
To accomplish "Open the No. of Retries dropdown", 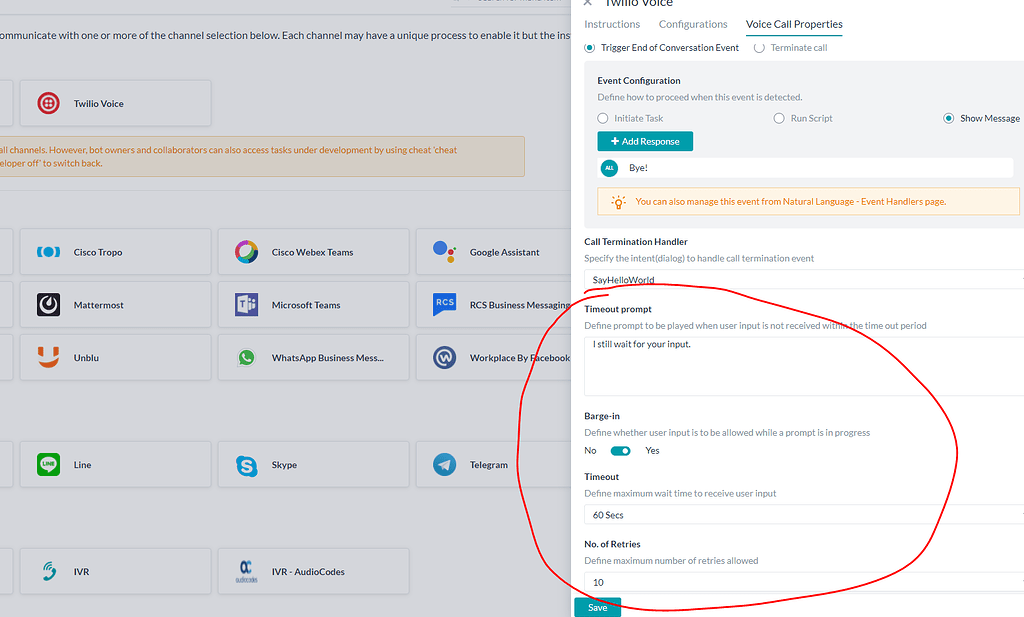I will pyautogui.click(x=800, y=581).
